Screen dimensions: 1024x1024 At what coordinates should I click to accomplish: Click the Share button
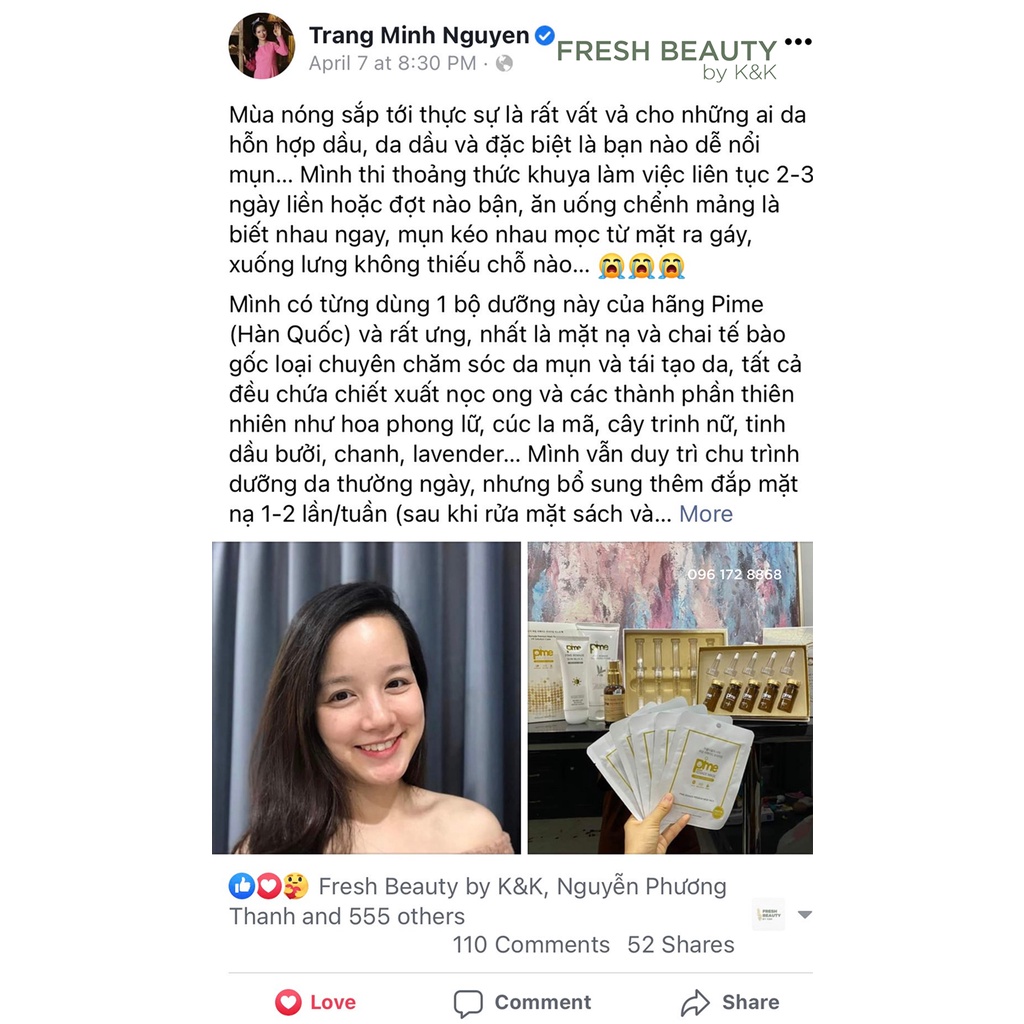pyautogui.click(x=730, y=1002)
